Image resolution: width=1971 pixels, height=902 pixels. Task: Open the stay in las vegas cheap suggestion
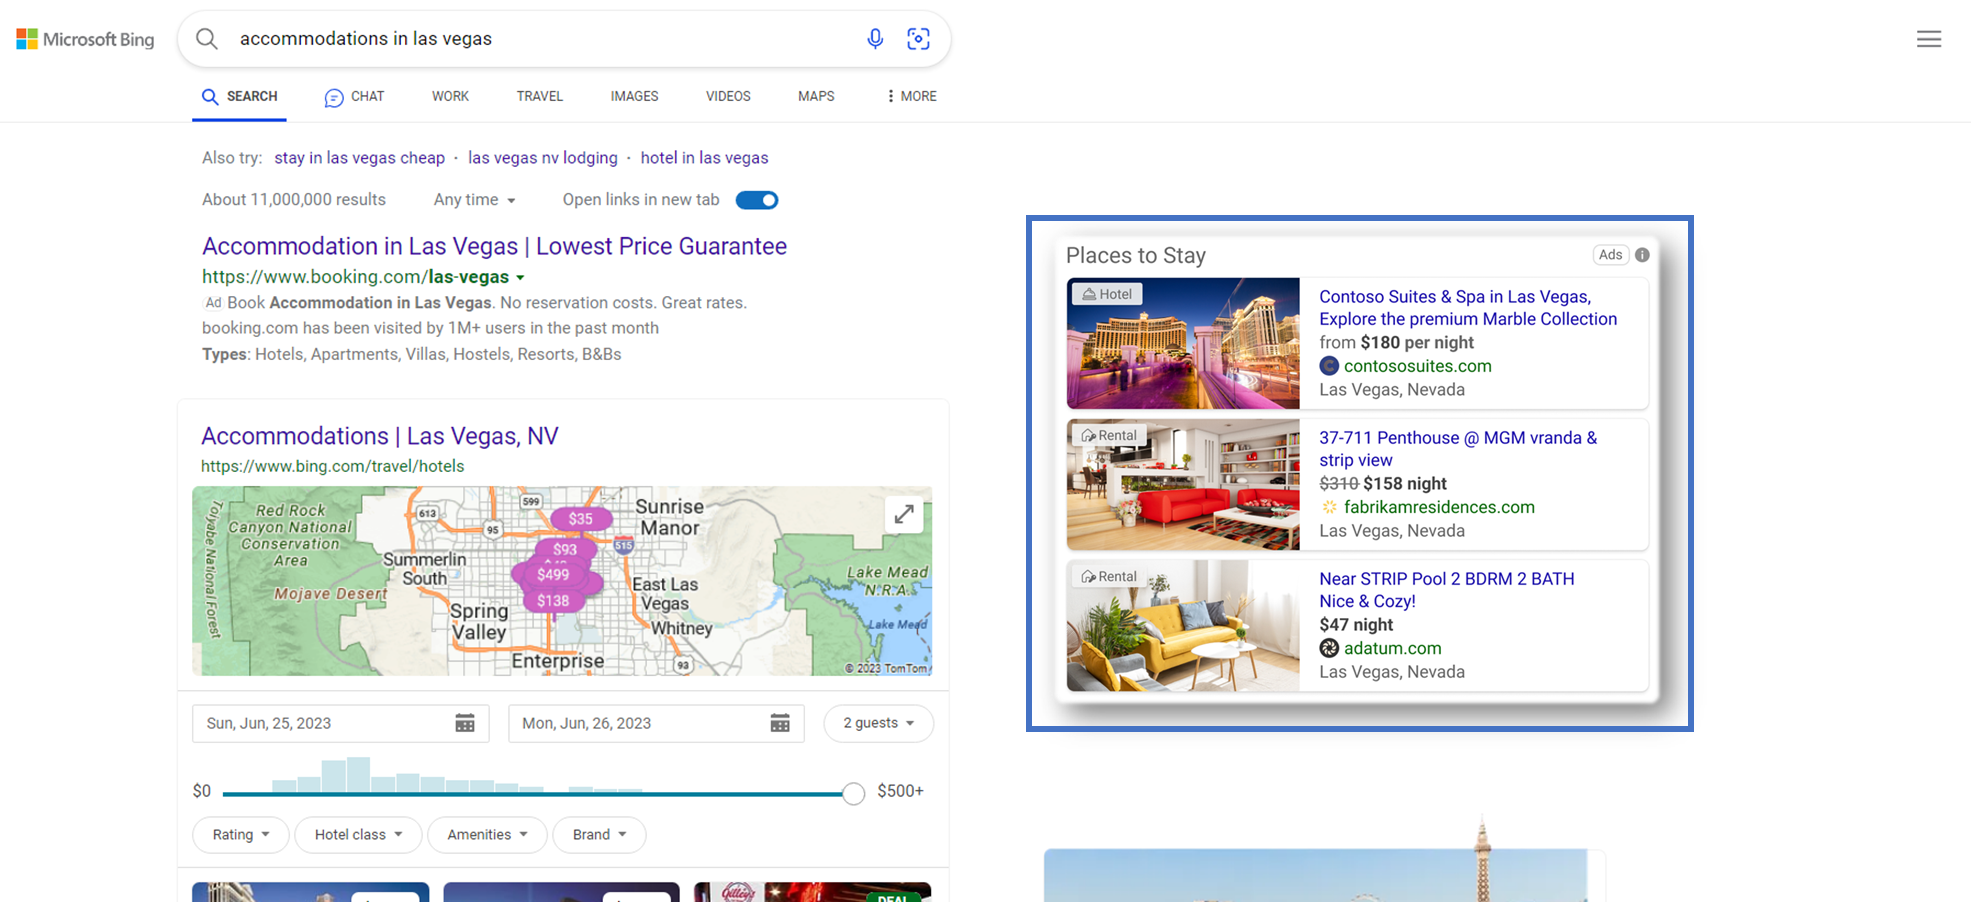tap(360, 157)
